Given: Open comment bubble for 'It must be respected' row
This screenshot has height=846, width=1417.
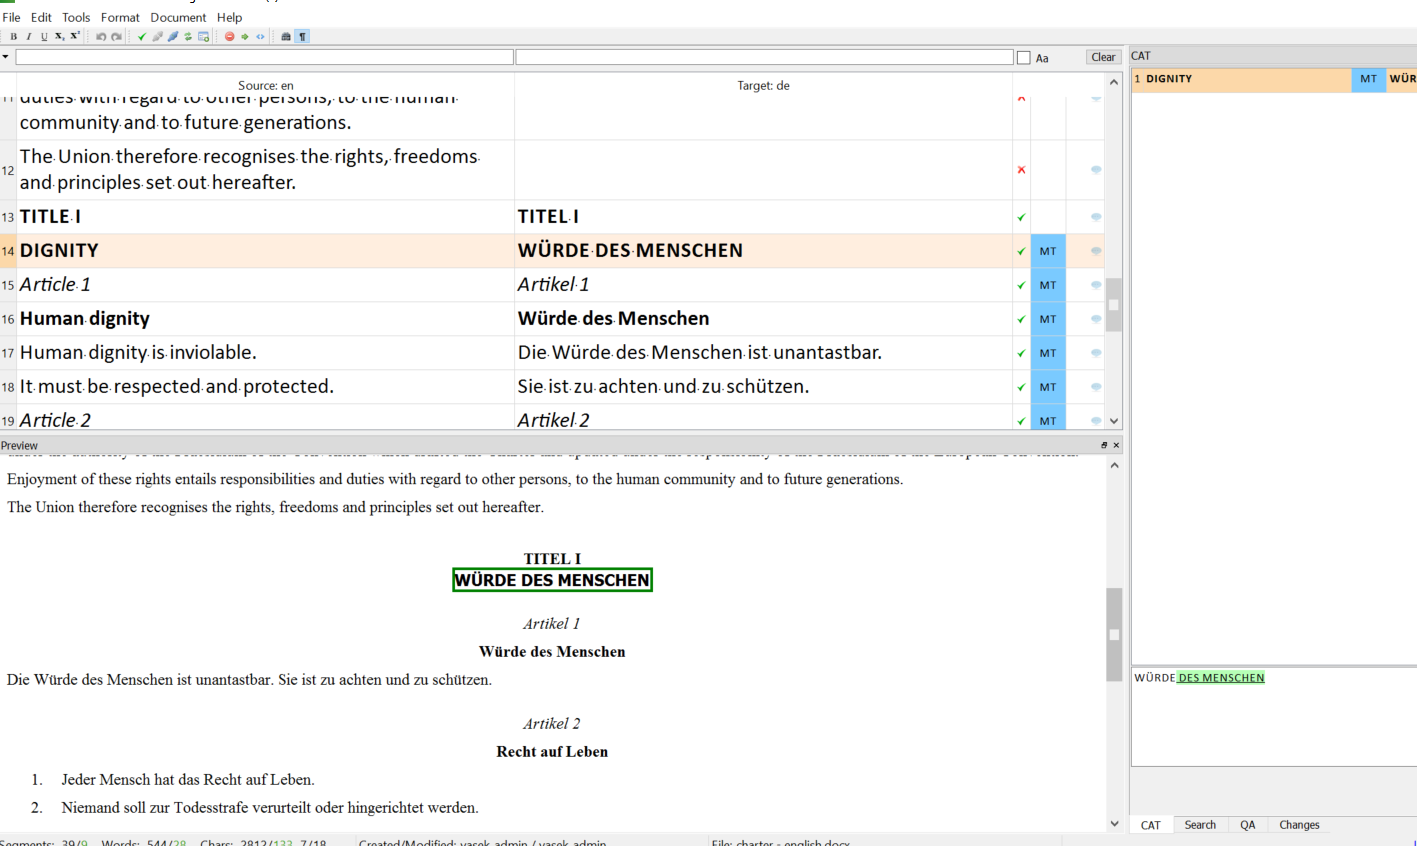Looking at the screenshot, I should click(1096, 387).
